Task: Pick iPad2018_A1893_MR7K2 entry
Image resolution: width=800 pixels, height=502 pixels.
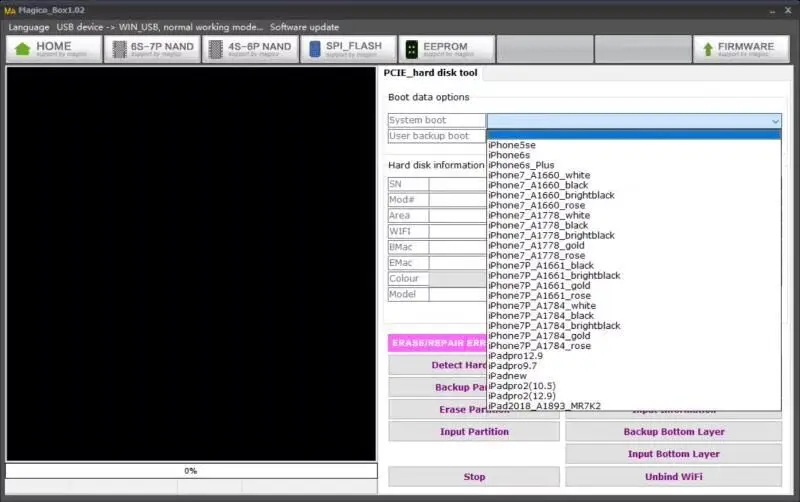Action: tap(634, 406)
